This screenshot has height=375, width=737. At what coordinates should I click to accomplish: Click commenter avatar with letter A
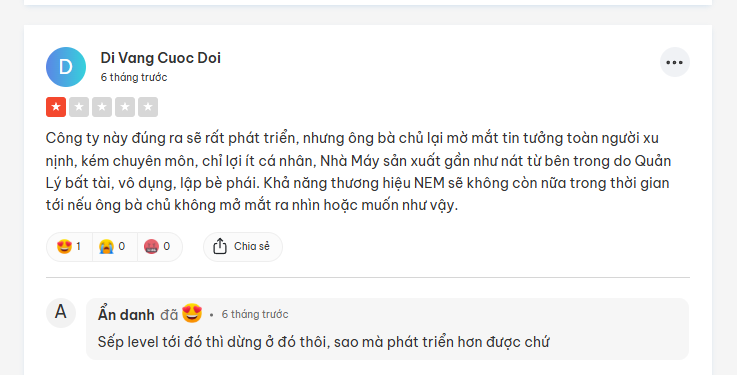tap(61, 312)
